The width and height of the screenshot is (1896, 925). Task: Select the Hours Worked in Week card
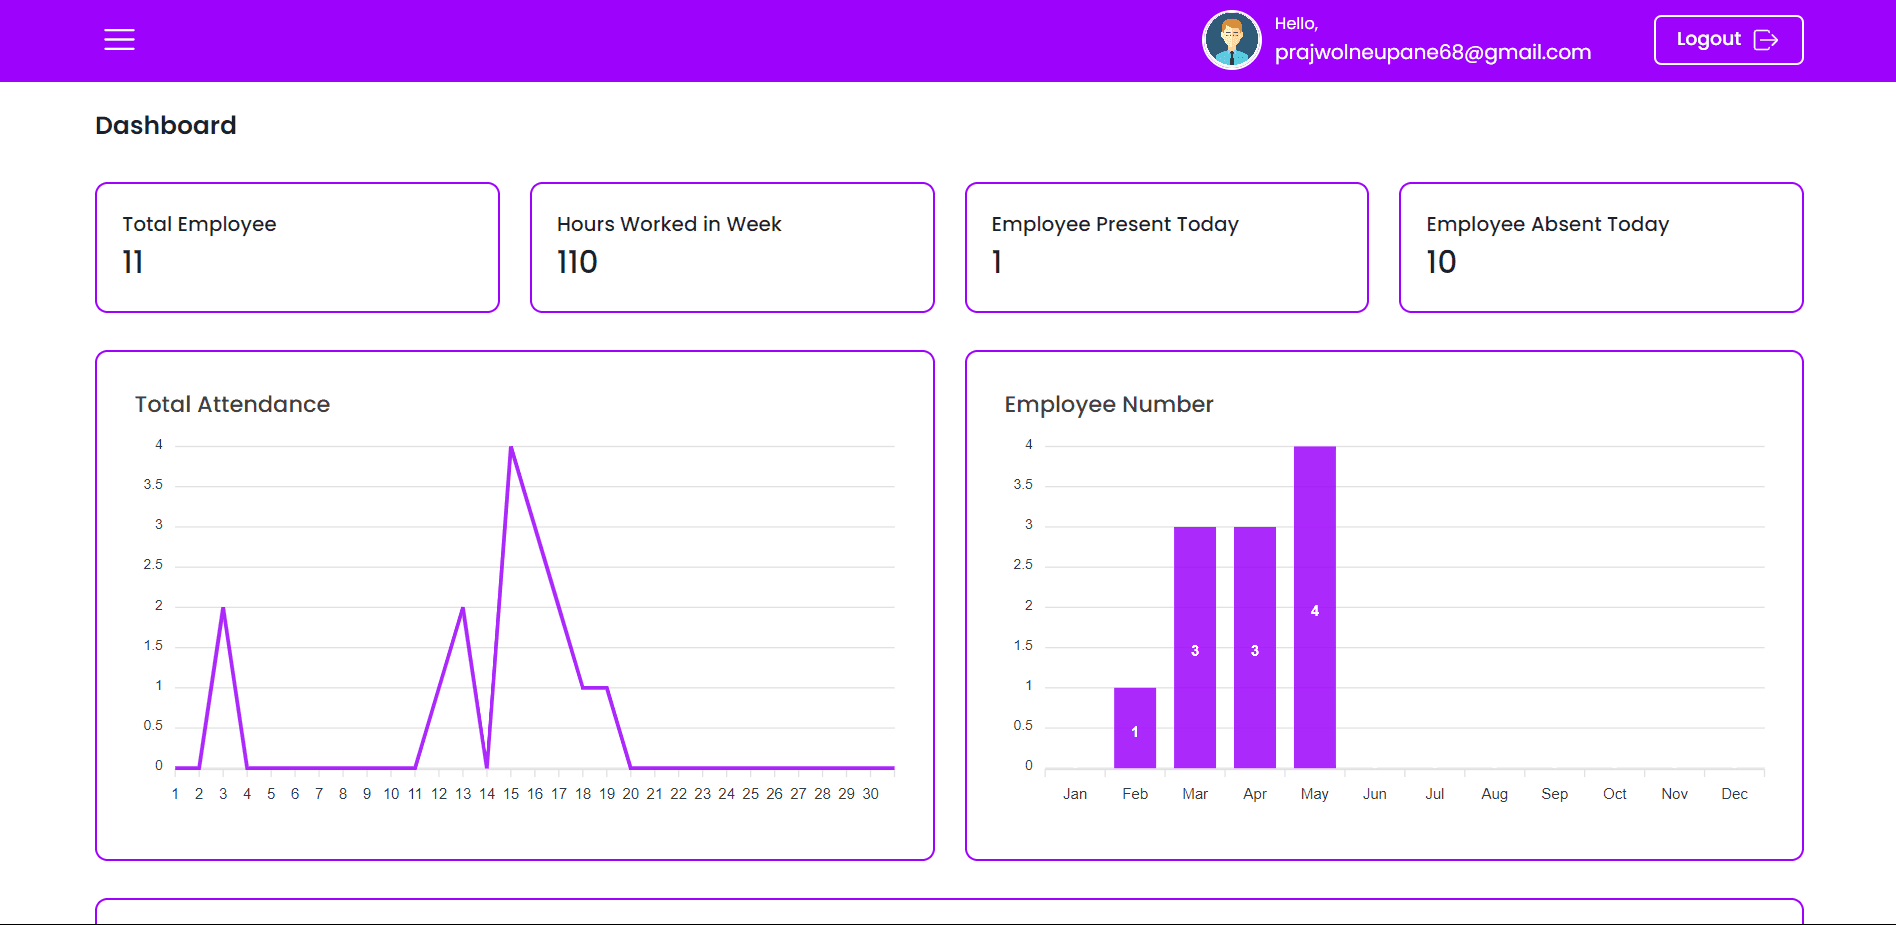coord(731,247)
